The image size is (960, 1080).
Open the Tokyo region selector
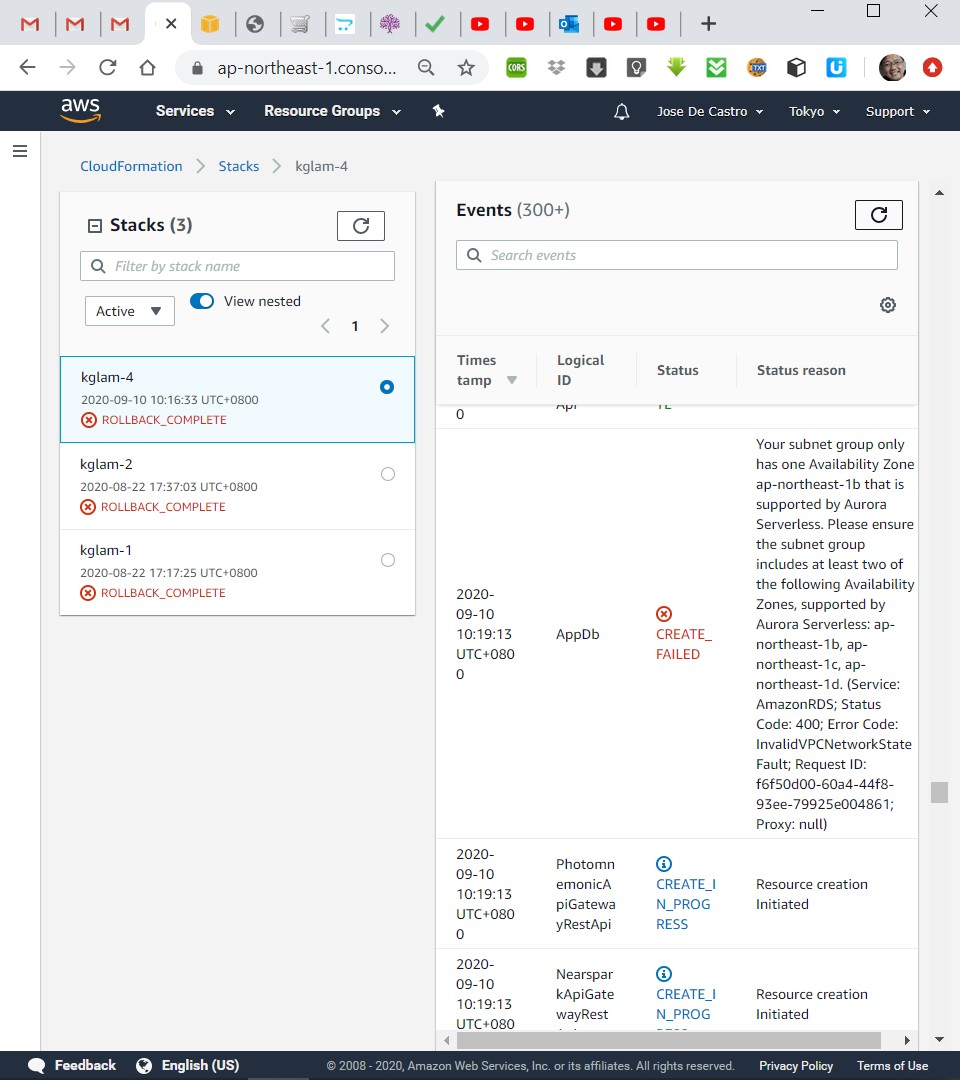[x=815, y=111]
